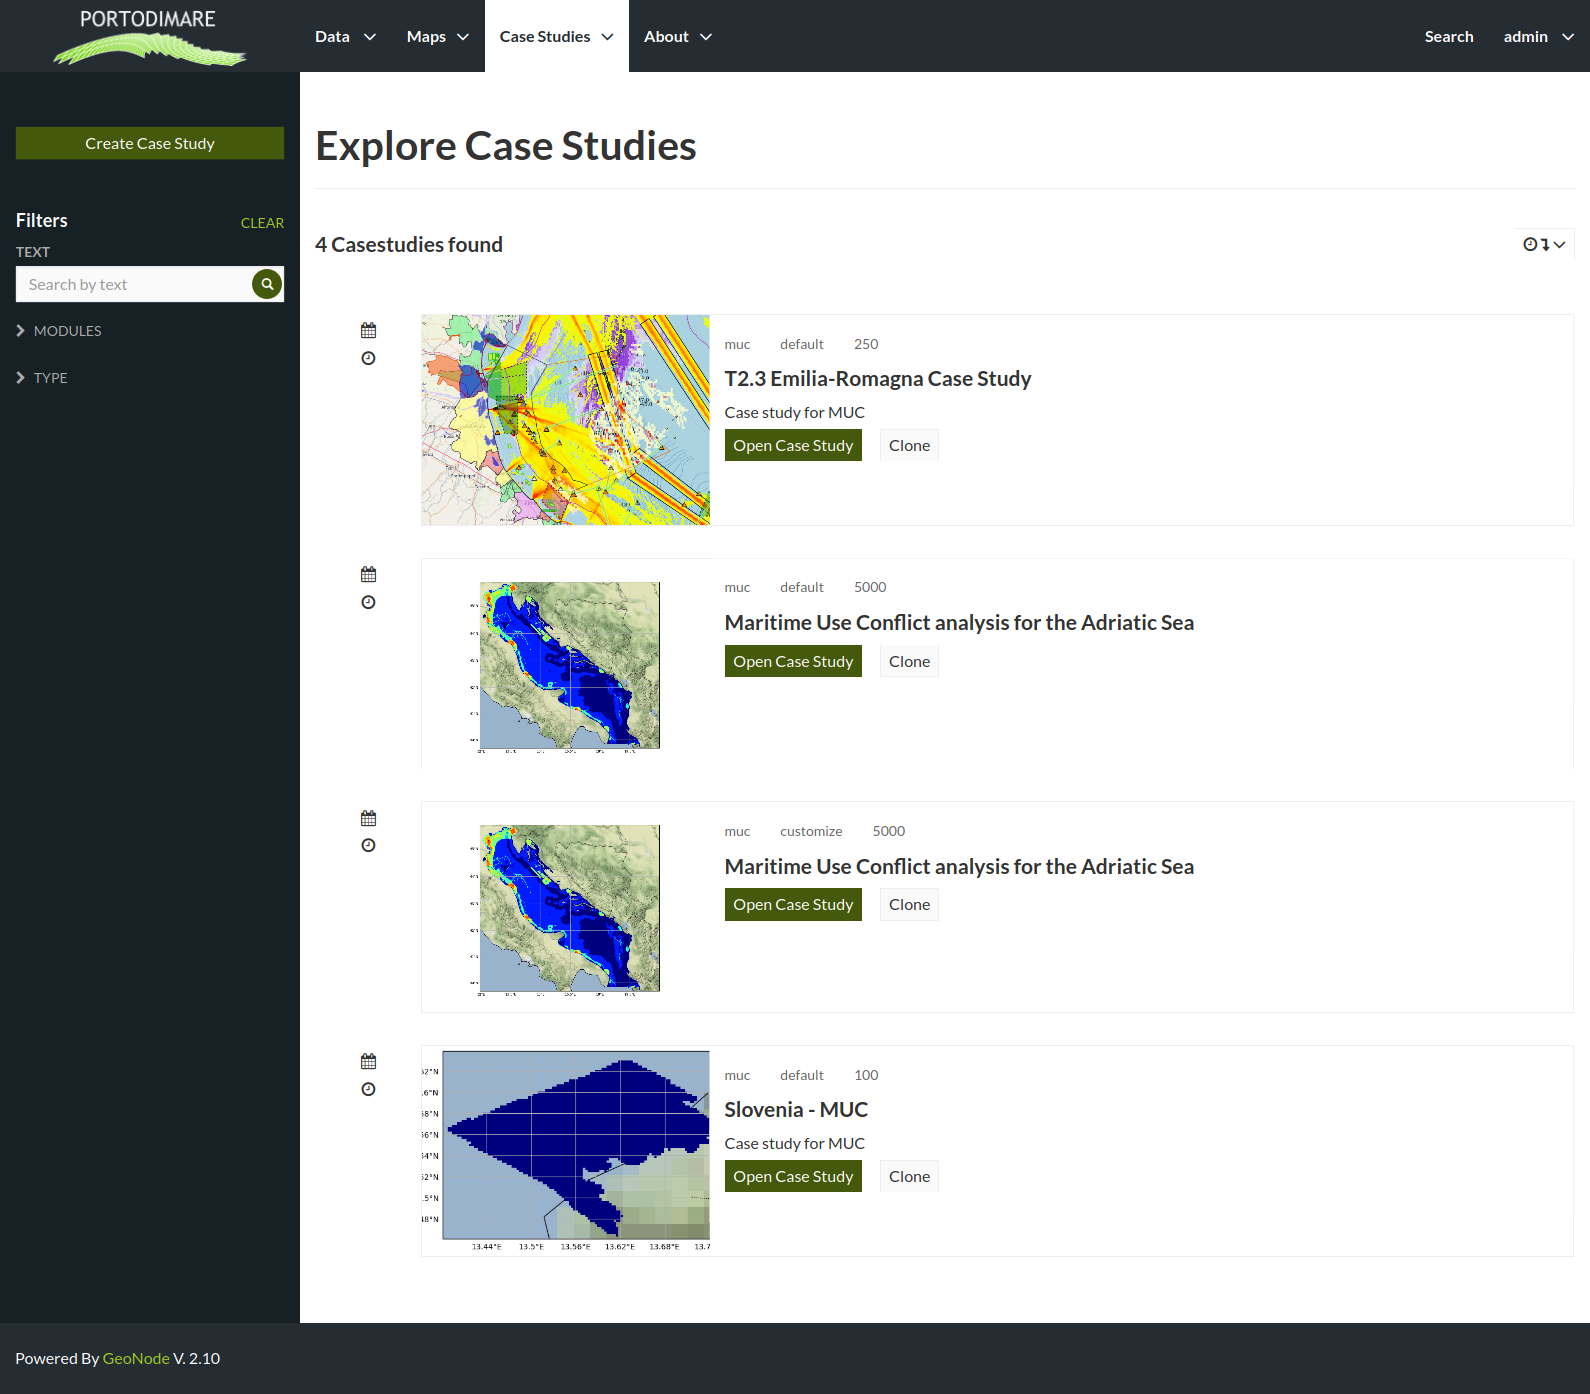Focus the Search by text field
1590x1394 pixels.
(134, 284)
